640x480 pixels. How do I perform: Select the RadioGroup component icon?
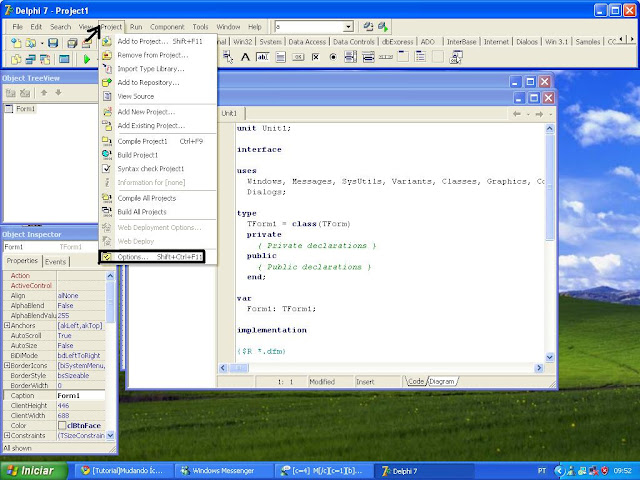[420, 57]
